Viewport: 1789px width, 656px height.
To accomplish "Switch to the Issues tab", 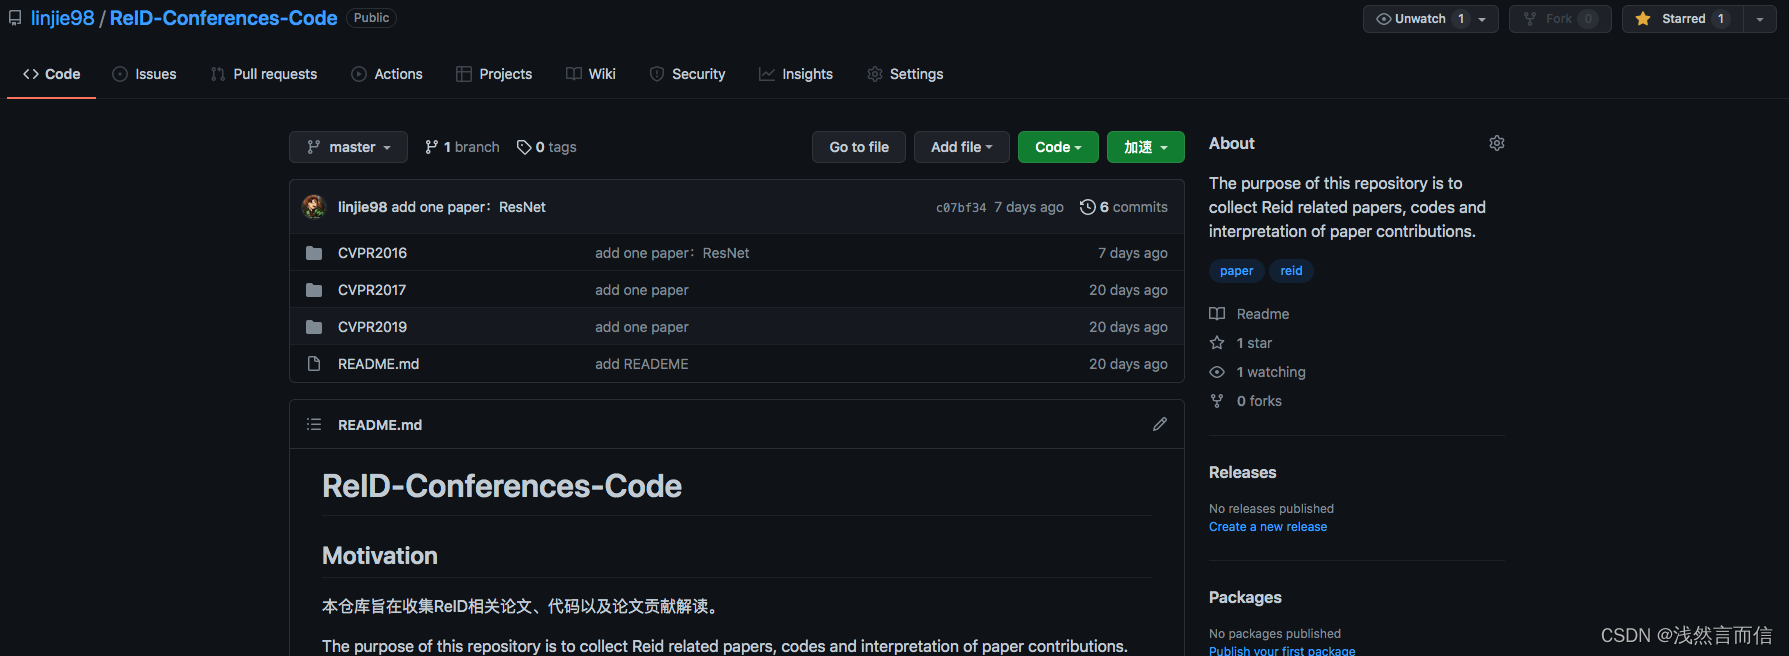I will point(144,74).
